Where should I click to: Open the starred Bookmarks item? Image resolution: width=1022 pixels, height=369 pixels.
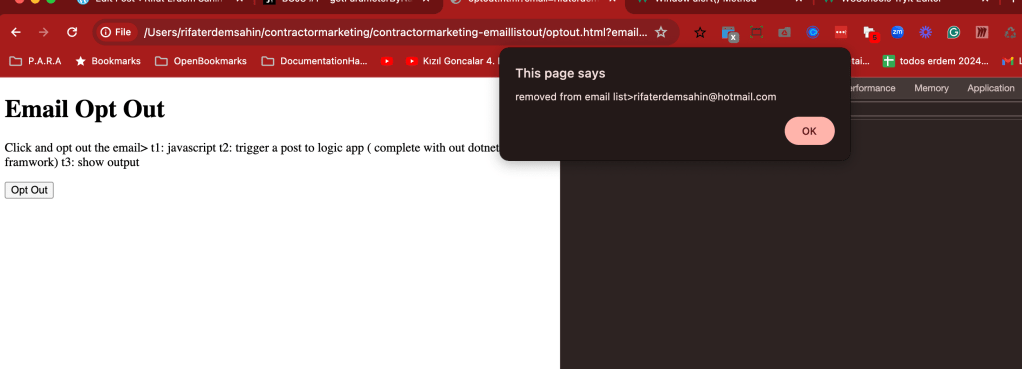(x=108, y=61)
